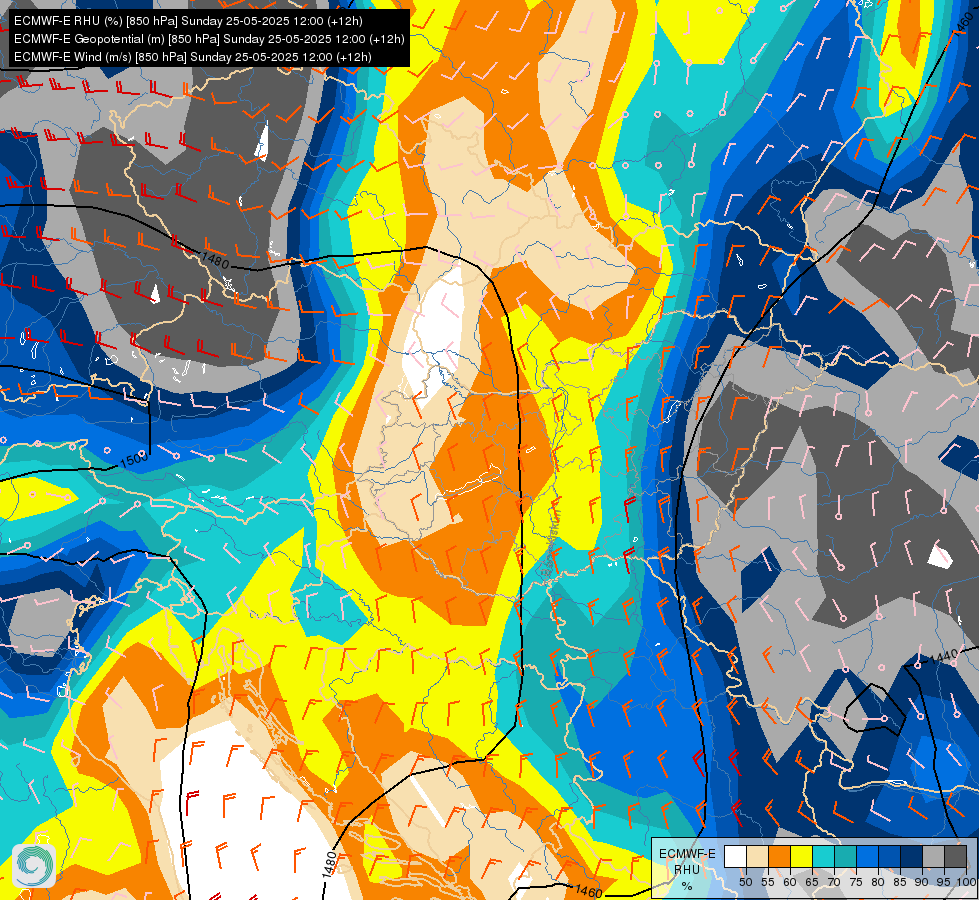Image resolution: width=979 pixels, height=900 pixels.
Task: Click the '90' legend scale value
Action: click(922, 882)
